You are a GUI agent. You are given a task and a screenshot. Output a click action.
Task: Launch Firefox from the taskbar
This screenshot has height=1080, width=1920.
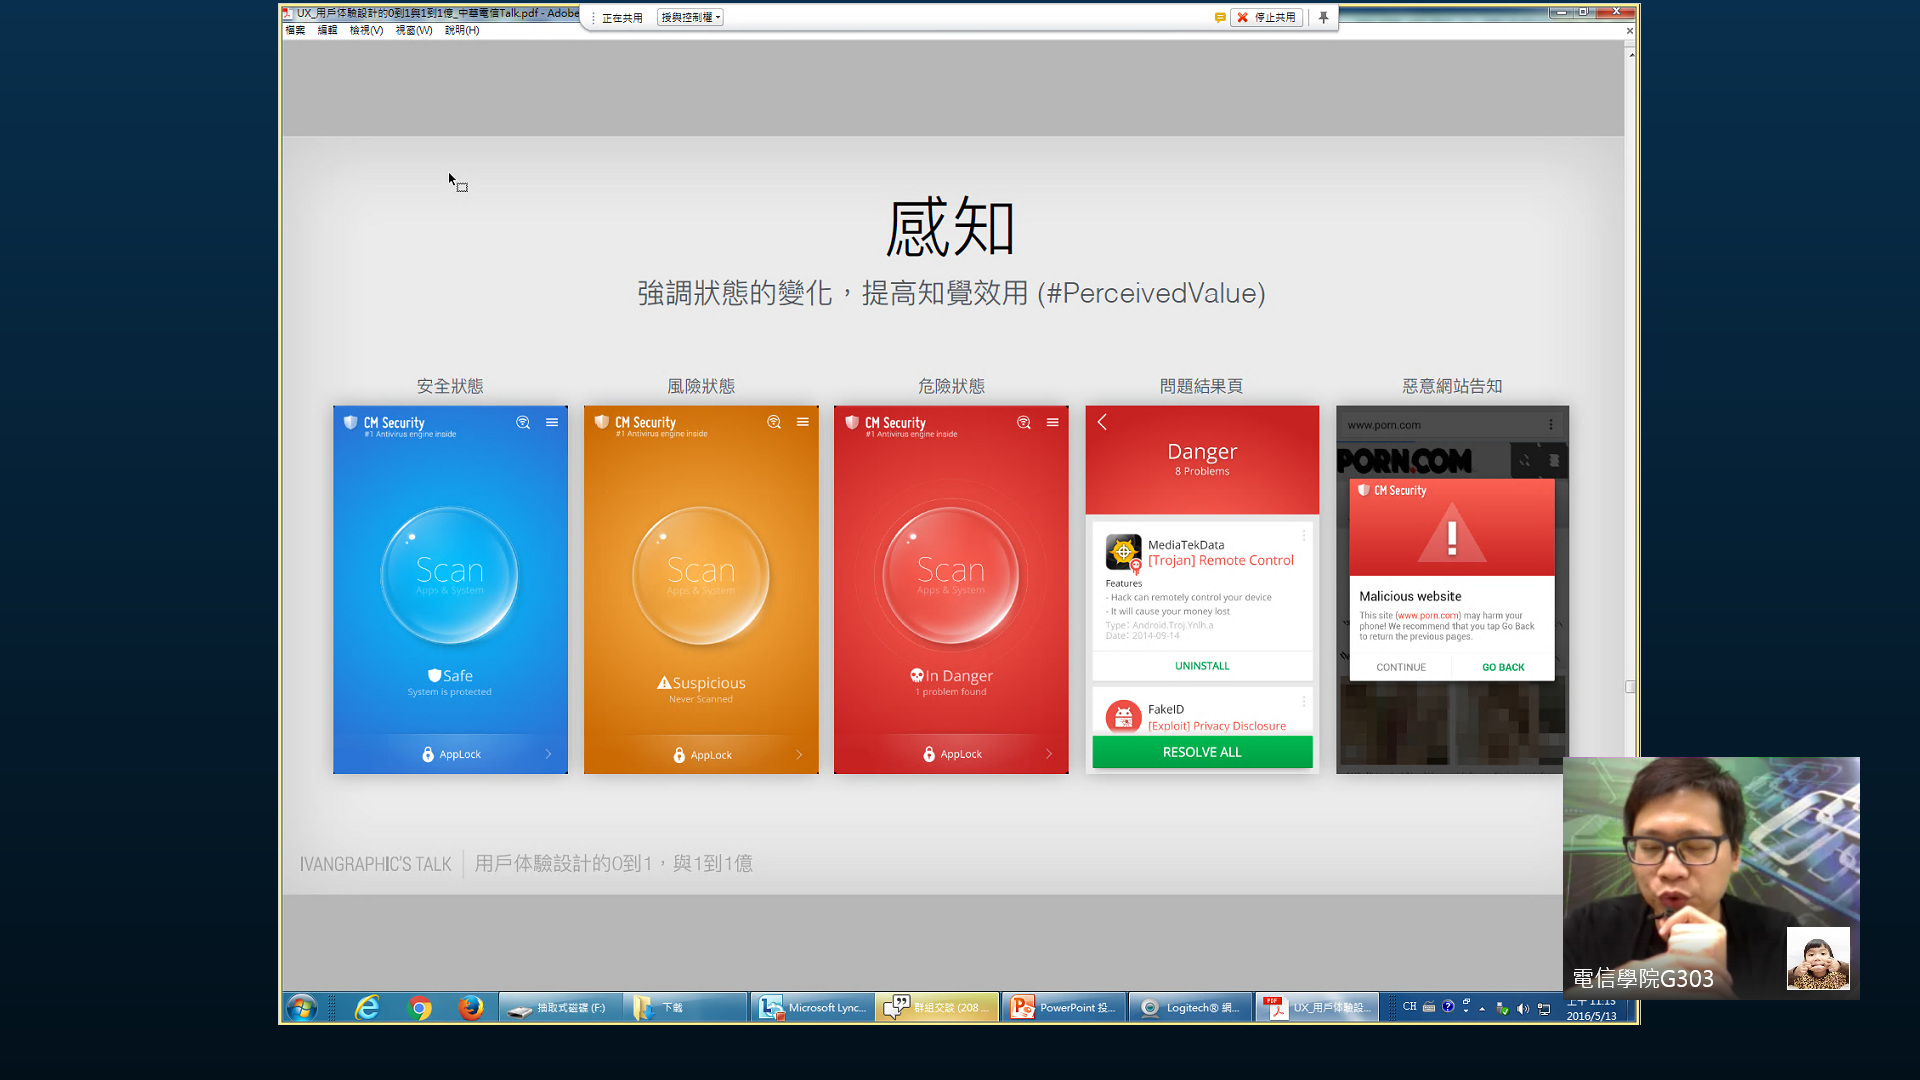[470, 1007]
